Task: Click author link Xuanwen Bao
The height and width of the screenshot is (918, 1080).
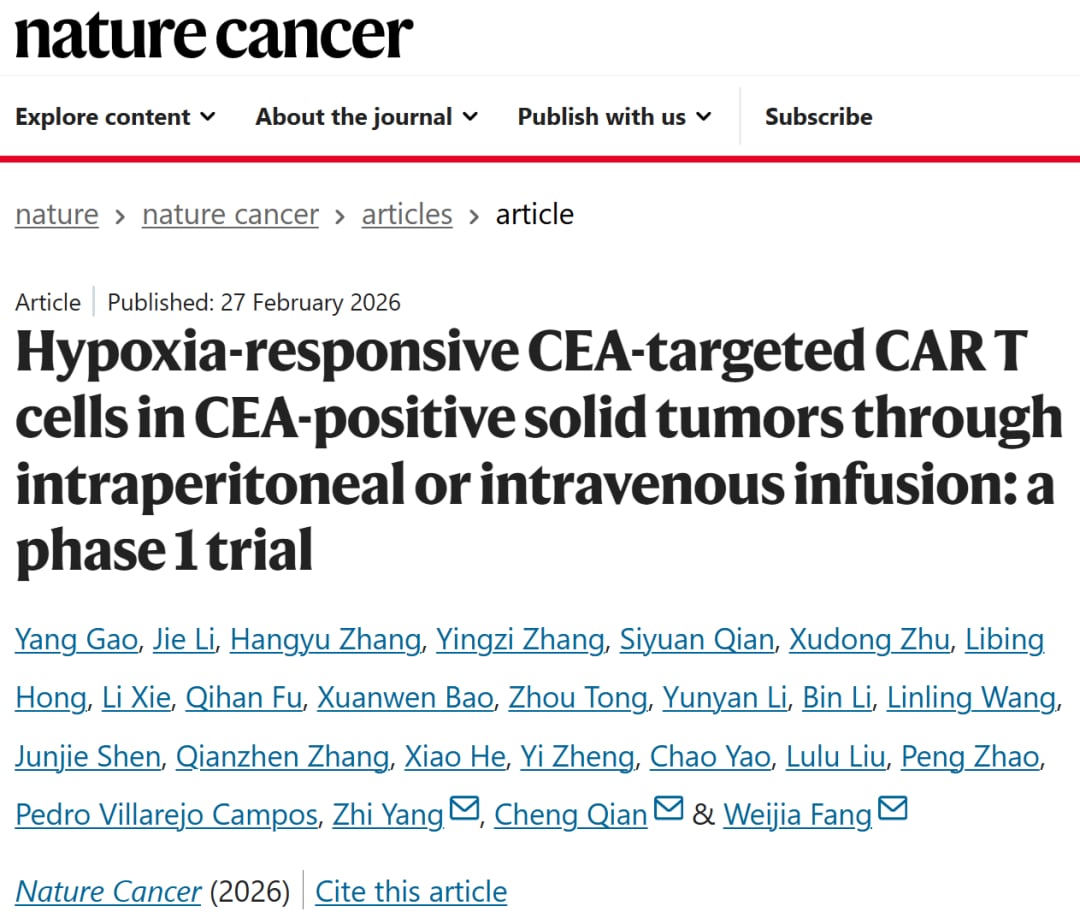Action: point(405,698)
